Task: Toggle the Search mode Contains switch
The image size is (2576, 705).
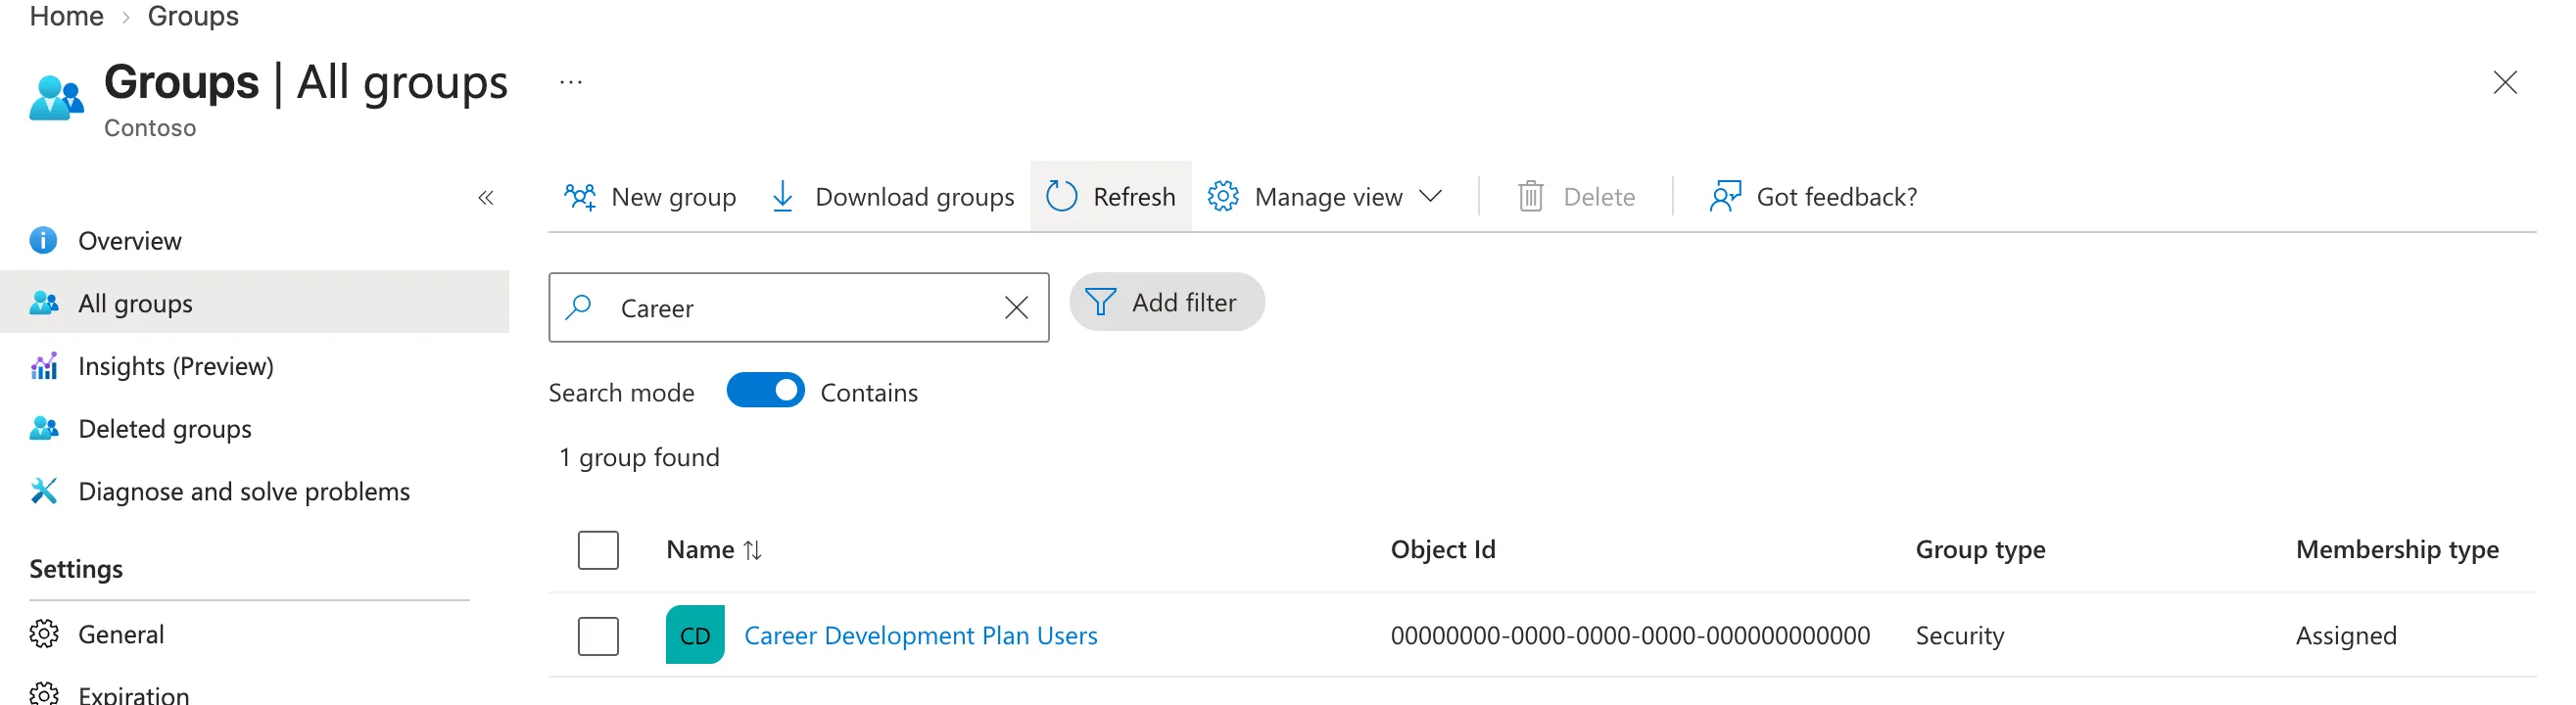Action: (x=765, y=391)
